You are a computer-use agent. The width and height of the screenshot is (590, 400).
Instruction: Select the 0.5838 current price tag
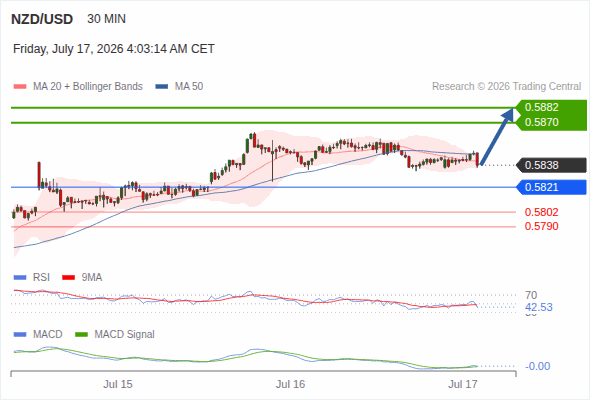pyautogui.click(x=551, y=165)
